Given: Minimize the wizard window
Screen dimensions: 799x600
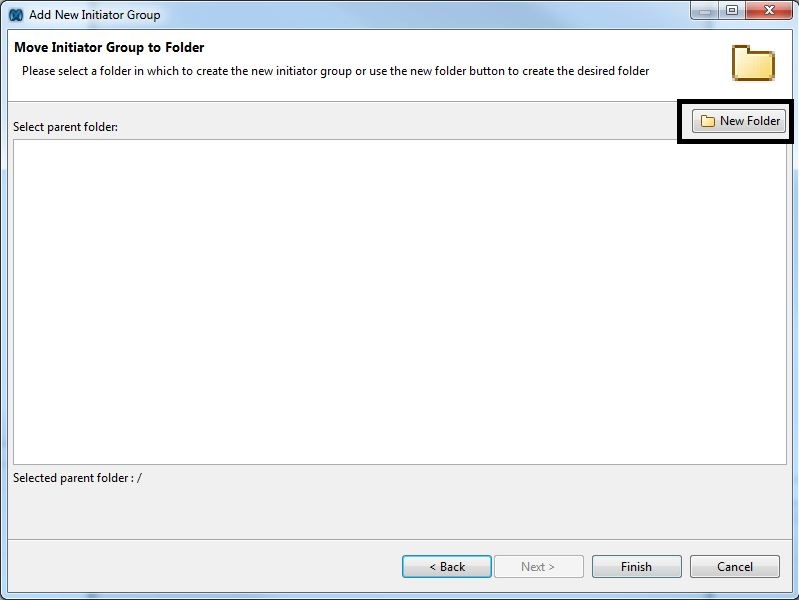Looking at the screenshot, I should [x=704, y=11].
